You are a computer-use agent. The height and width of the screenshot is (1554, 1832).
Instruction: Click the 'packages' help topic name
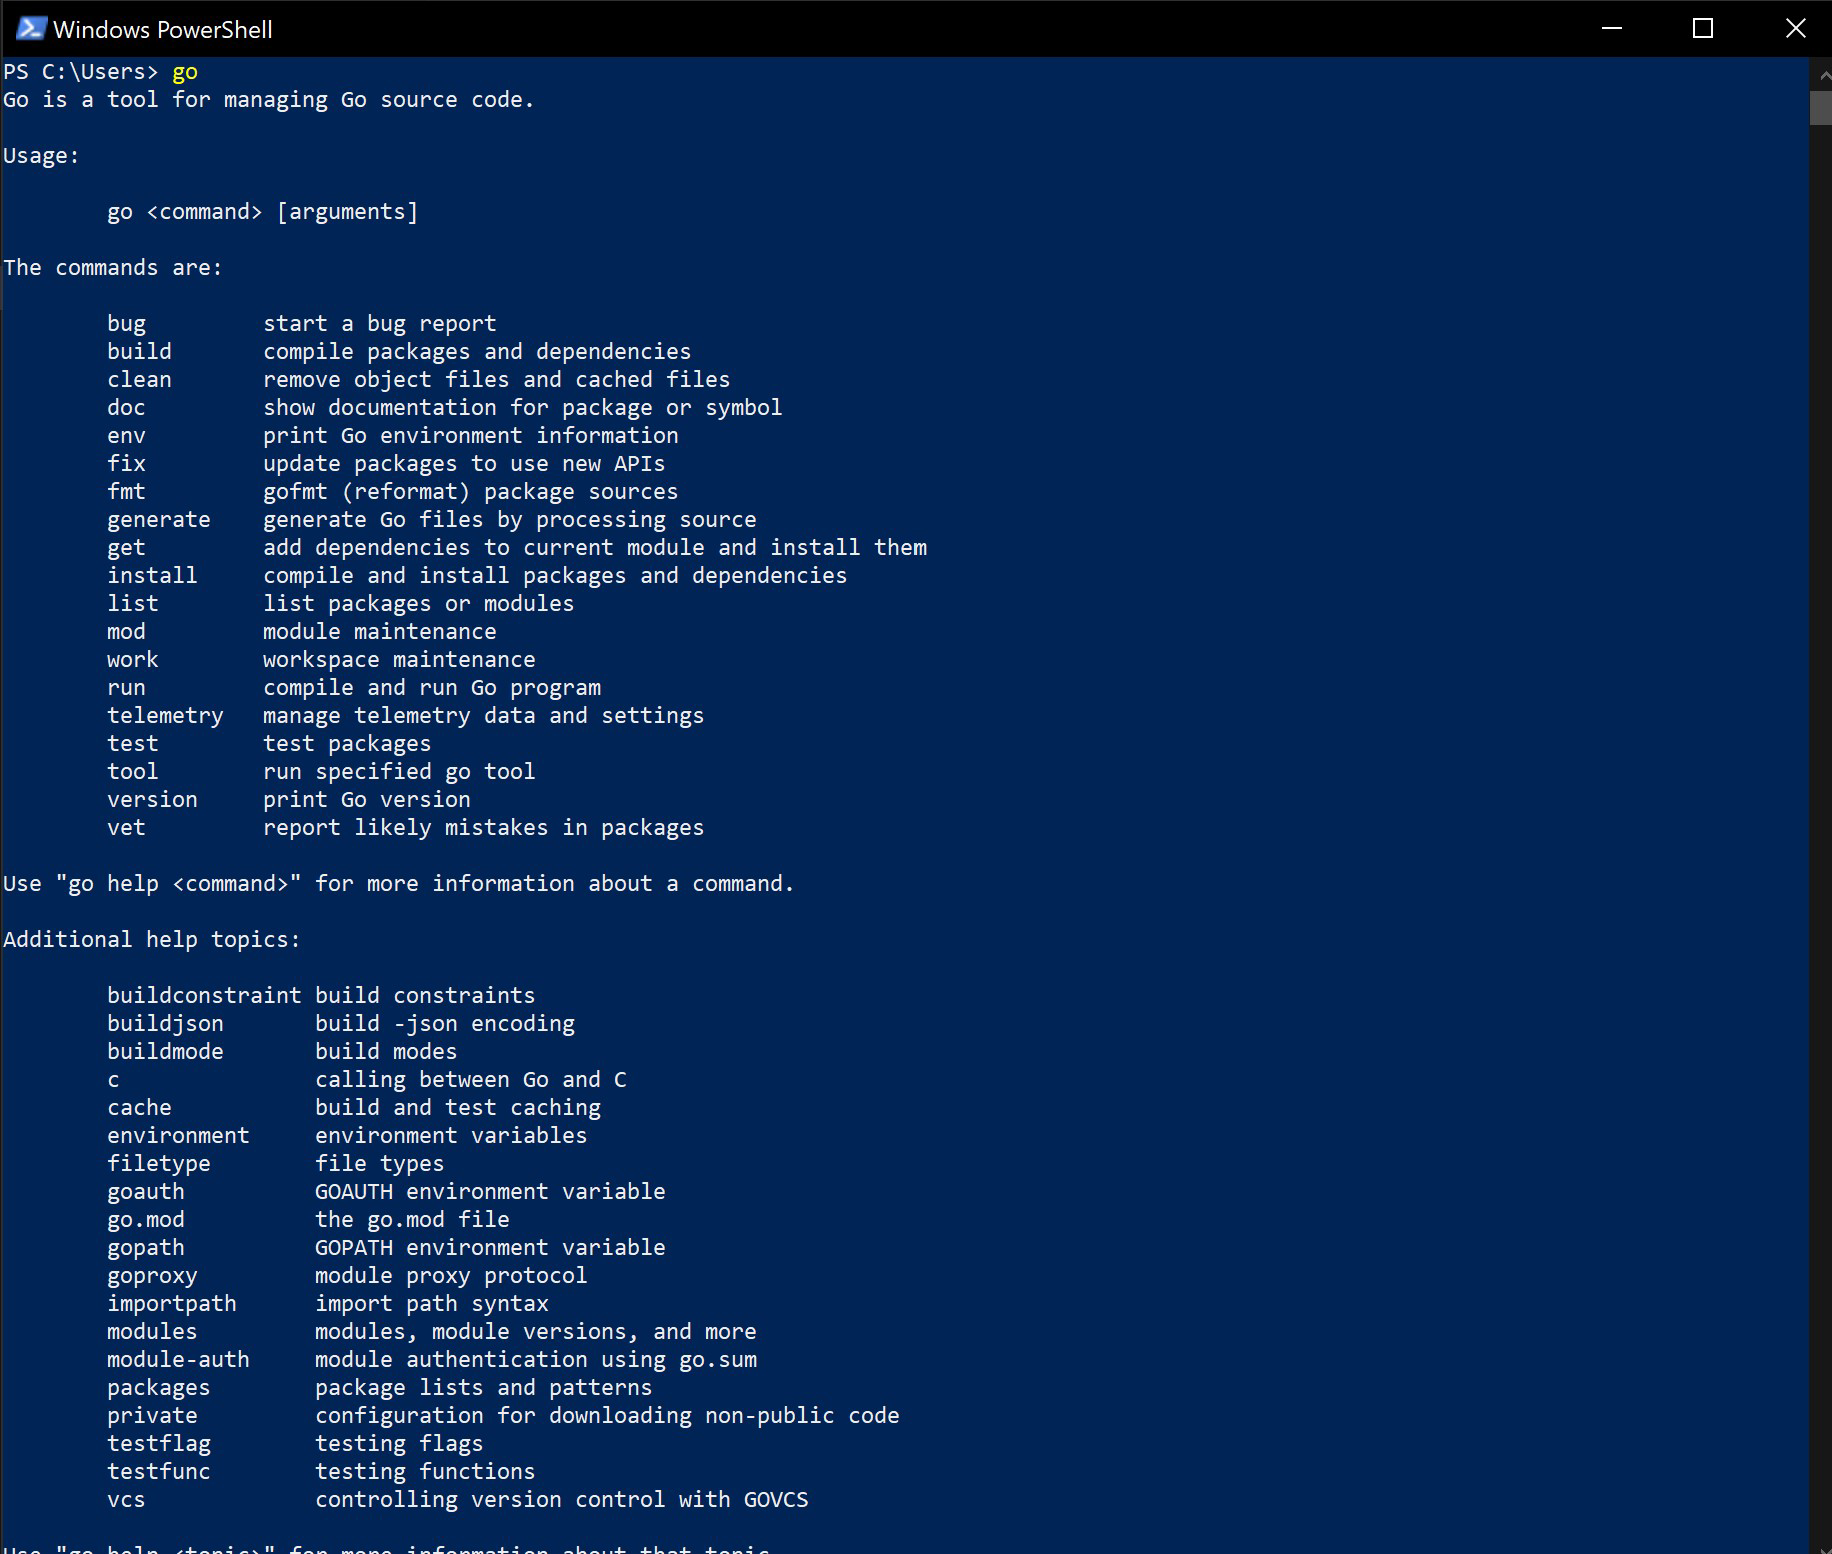[159, 1388]
